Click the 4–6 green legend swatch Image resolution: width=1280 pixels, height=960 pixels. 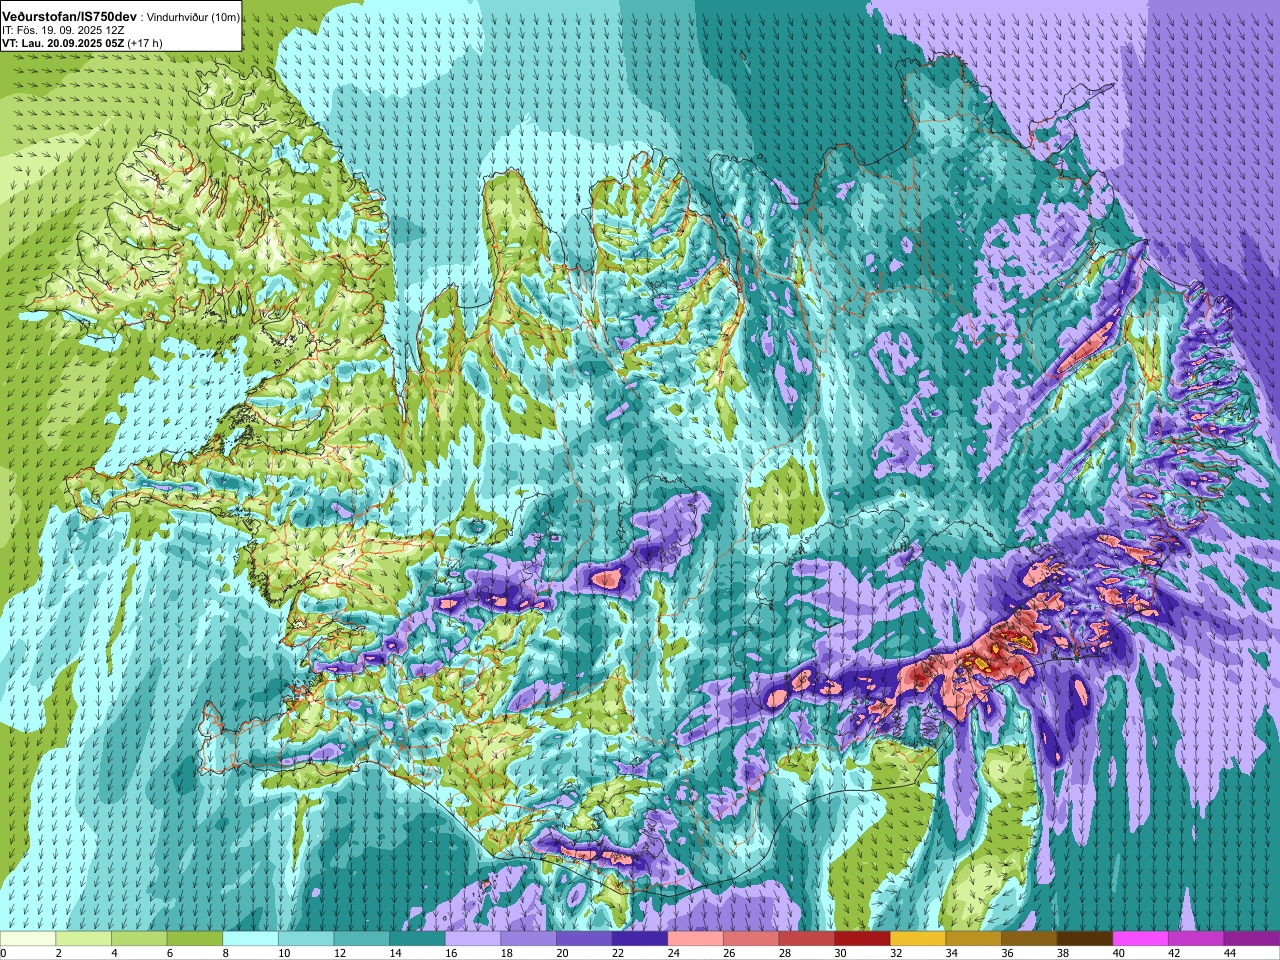tap(139, 939)
